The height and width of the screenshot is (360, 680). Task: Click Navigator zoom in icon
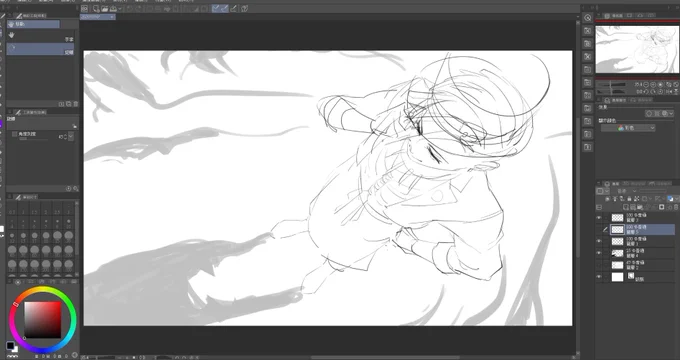coord(653,85)
